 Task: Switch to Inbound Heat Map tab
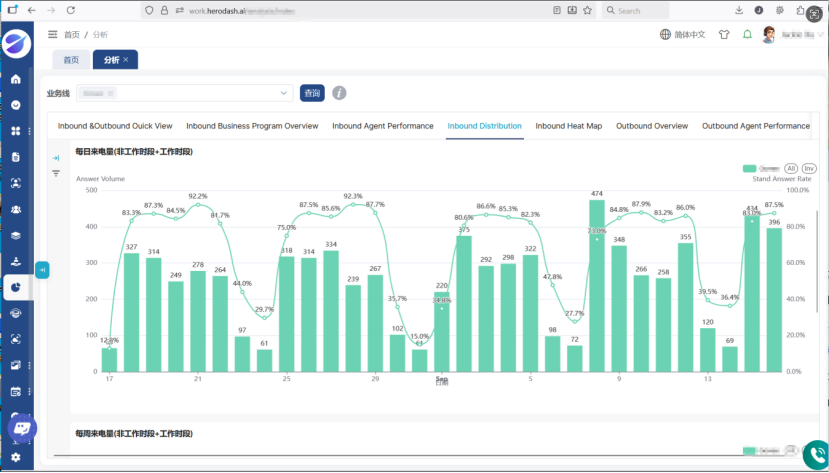click(x=568, y=126)
